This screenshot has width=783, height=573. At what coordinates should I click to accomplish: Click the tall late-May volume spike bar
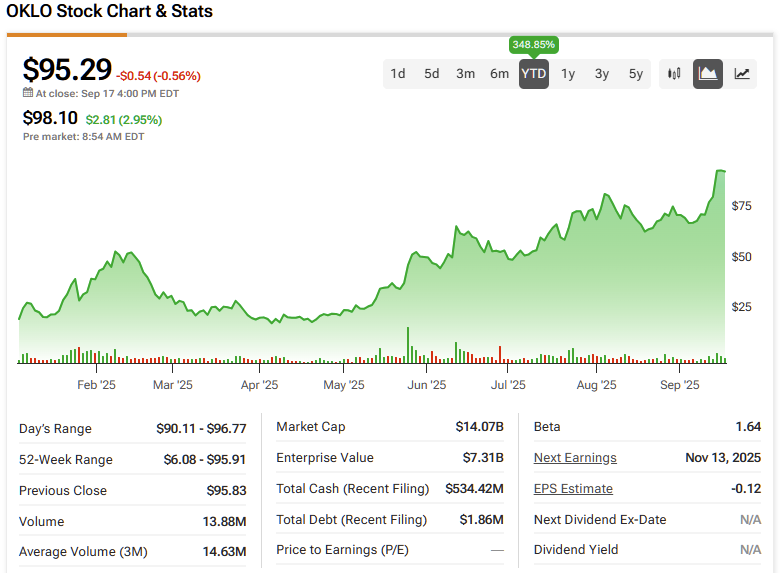click(x=408, y=345)
